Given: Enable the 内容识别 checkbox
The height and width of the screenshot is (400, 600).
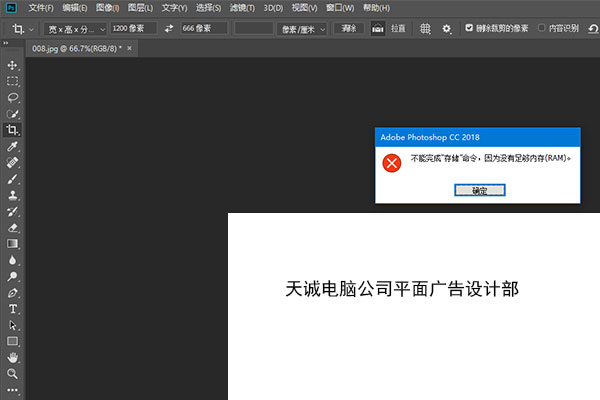Looking at the screenshot, I should coord(542,28).
